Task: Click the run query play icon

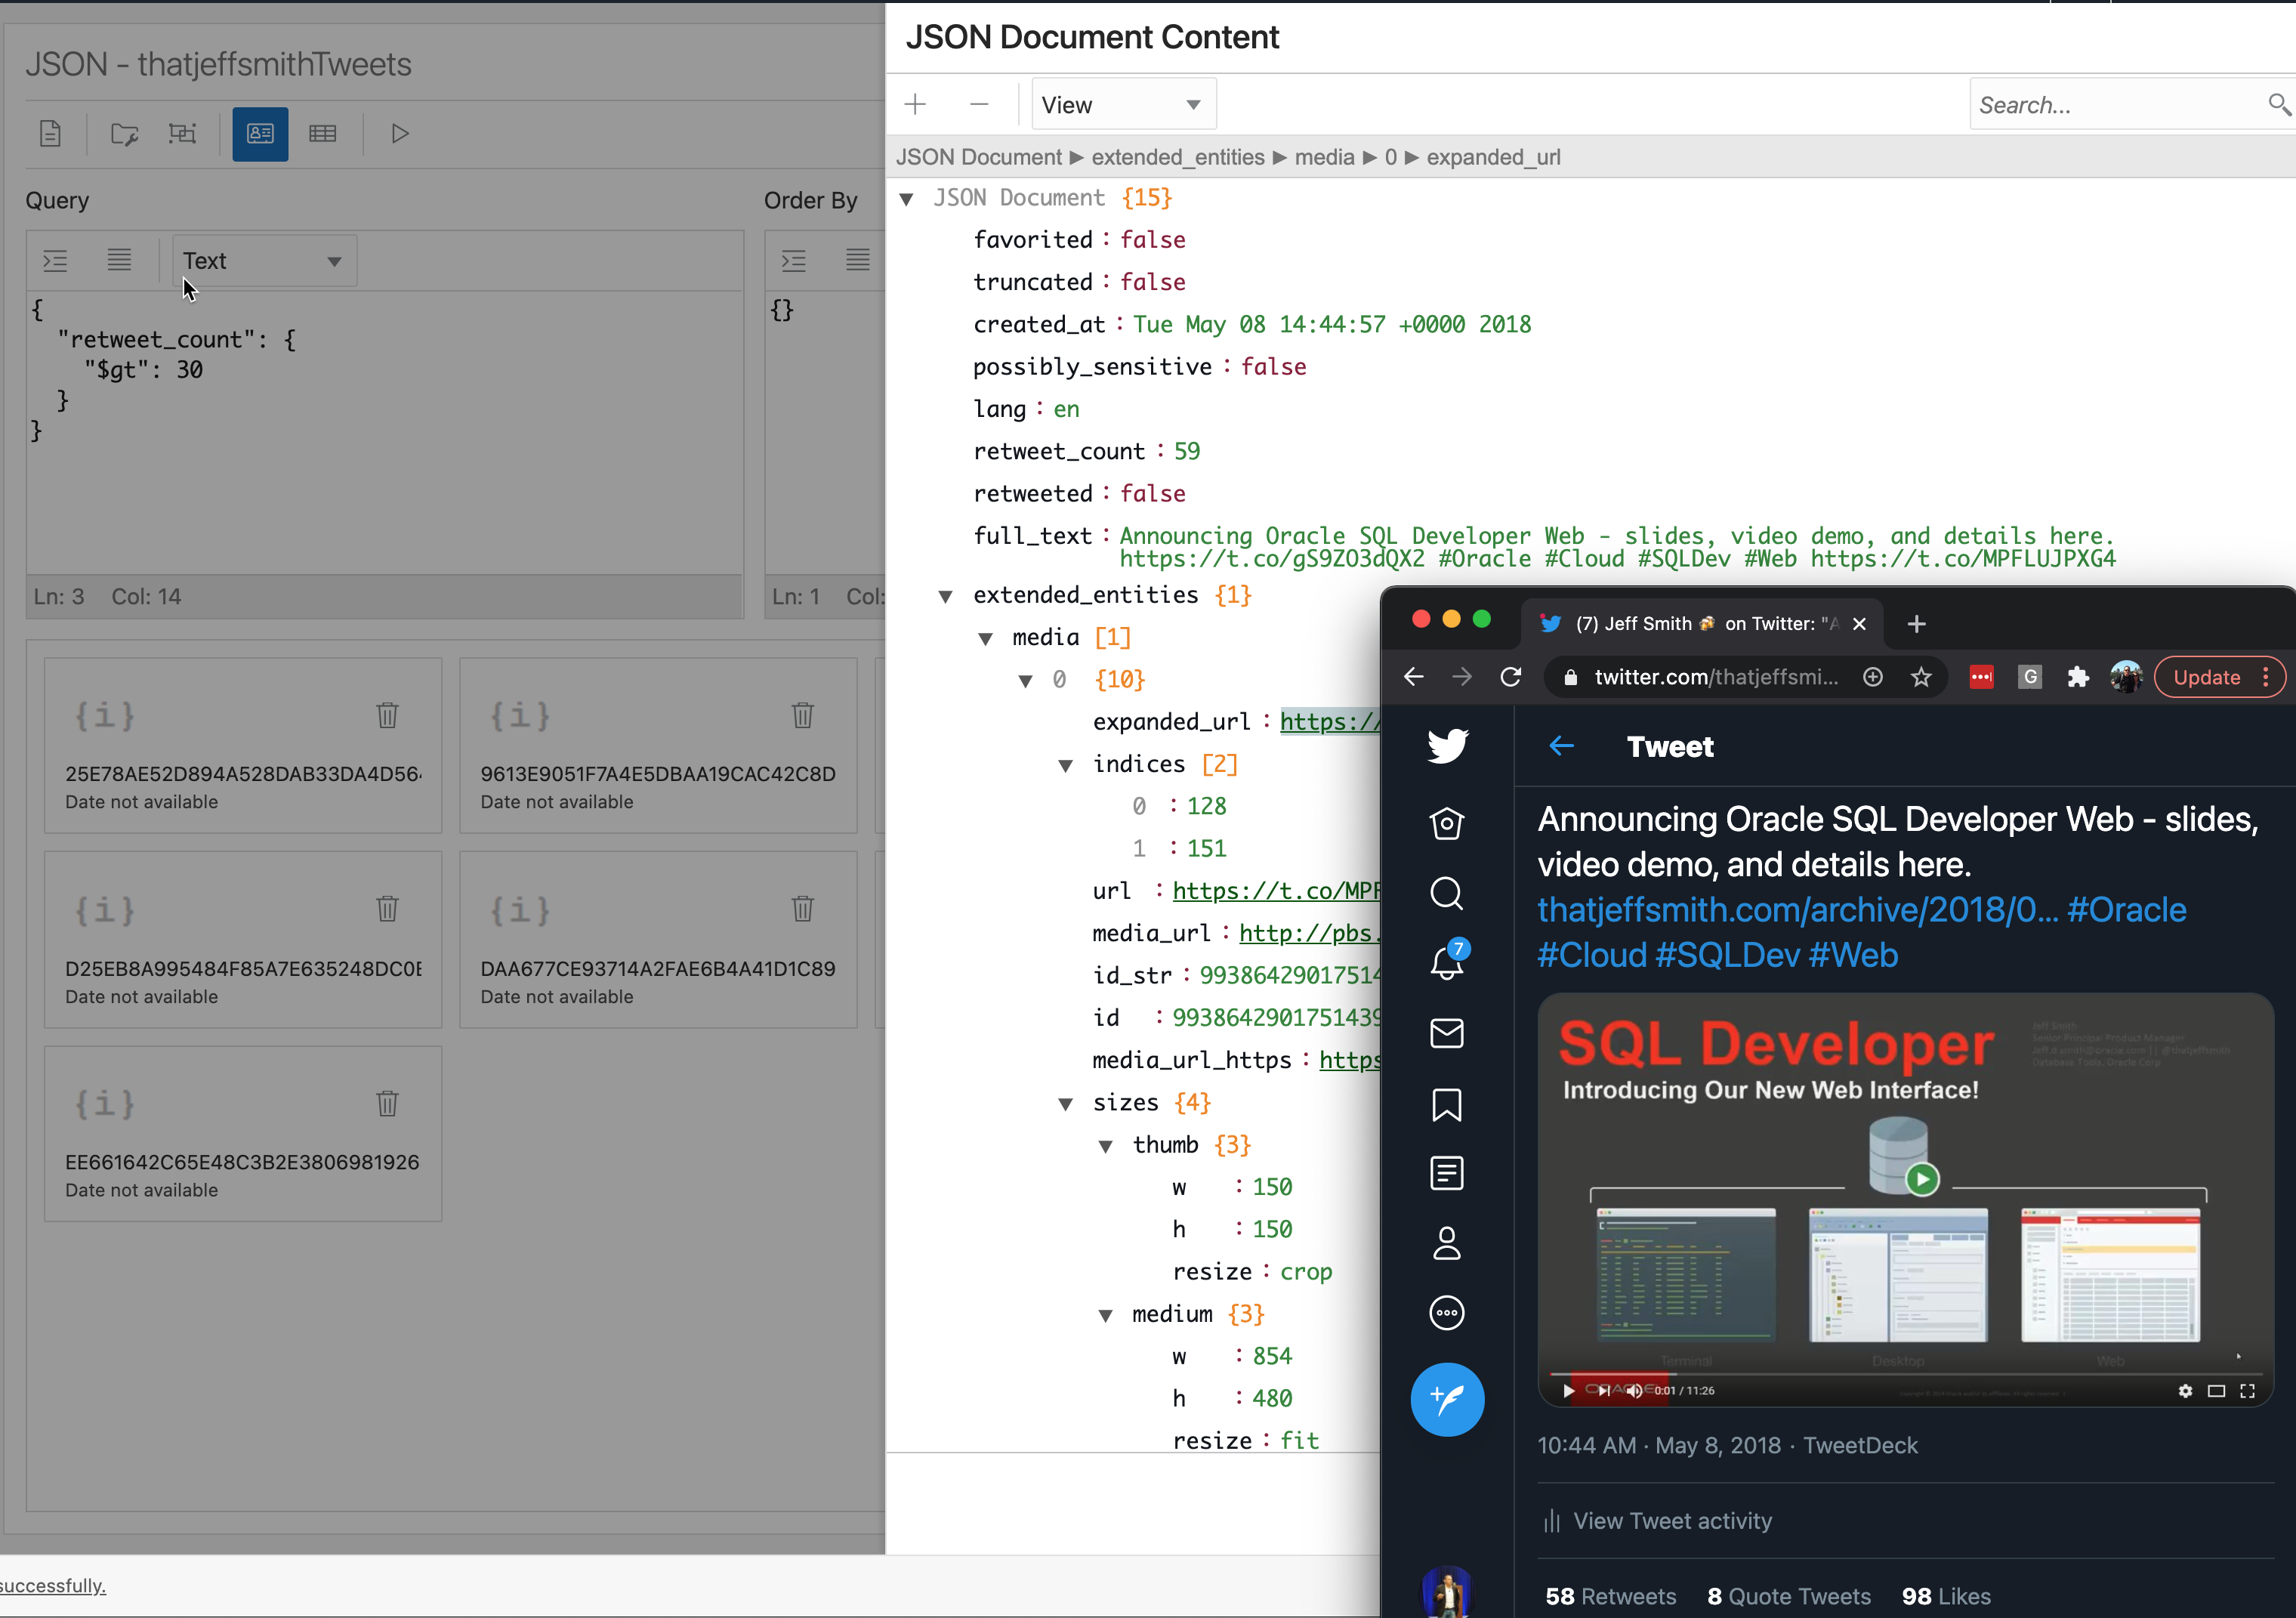Action: tap(400, 134)
